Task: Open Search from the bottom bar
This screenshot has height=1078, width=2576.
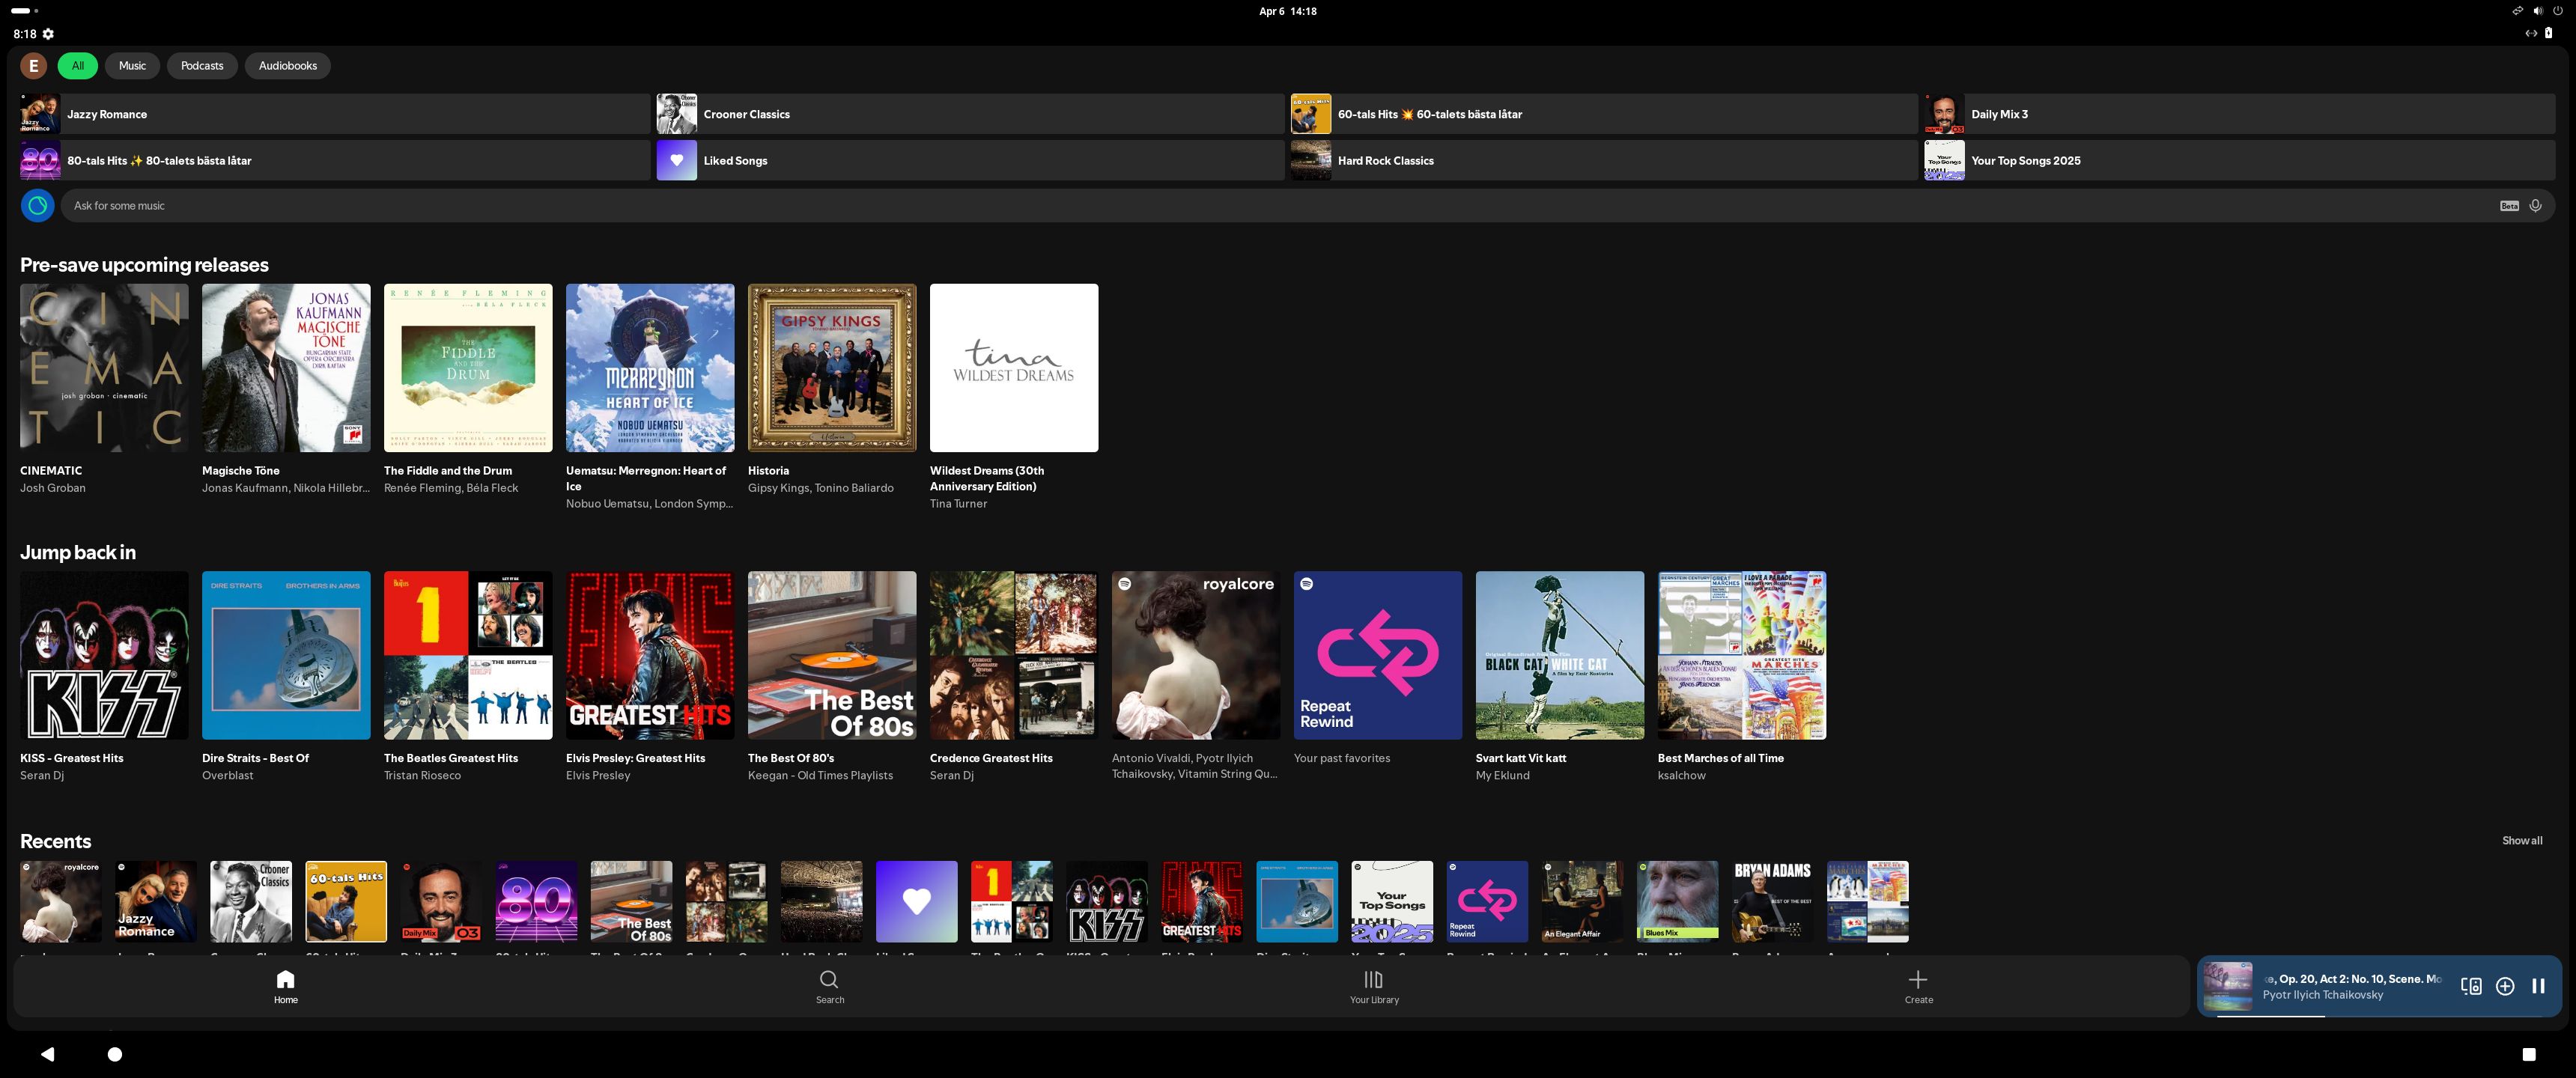Action: coord(829,985)
